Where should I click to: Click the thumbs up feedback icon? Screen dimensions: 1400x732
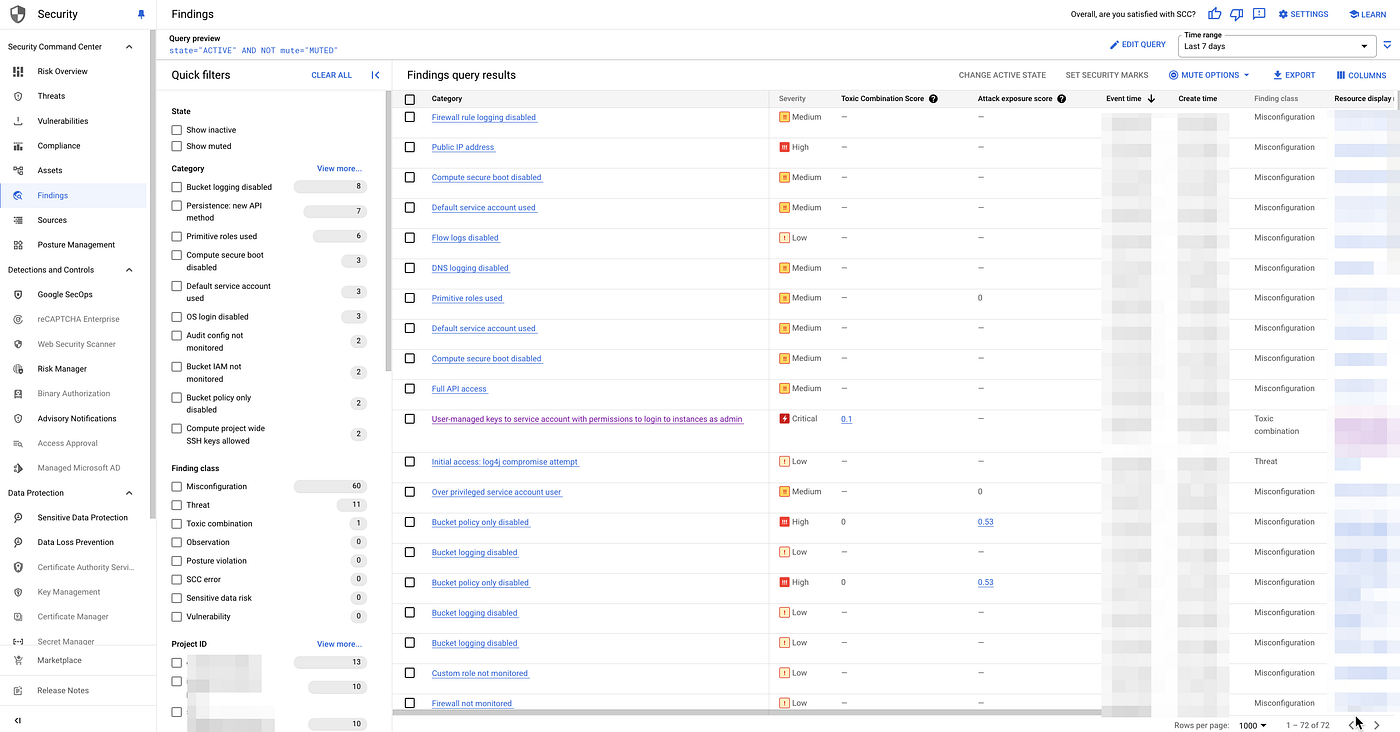pyautogui.click(x=1215, y=14)
